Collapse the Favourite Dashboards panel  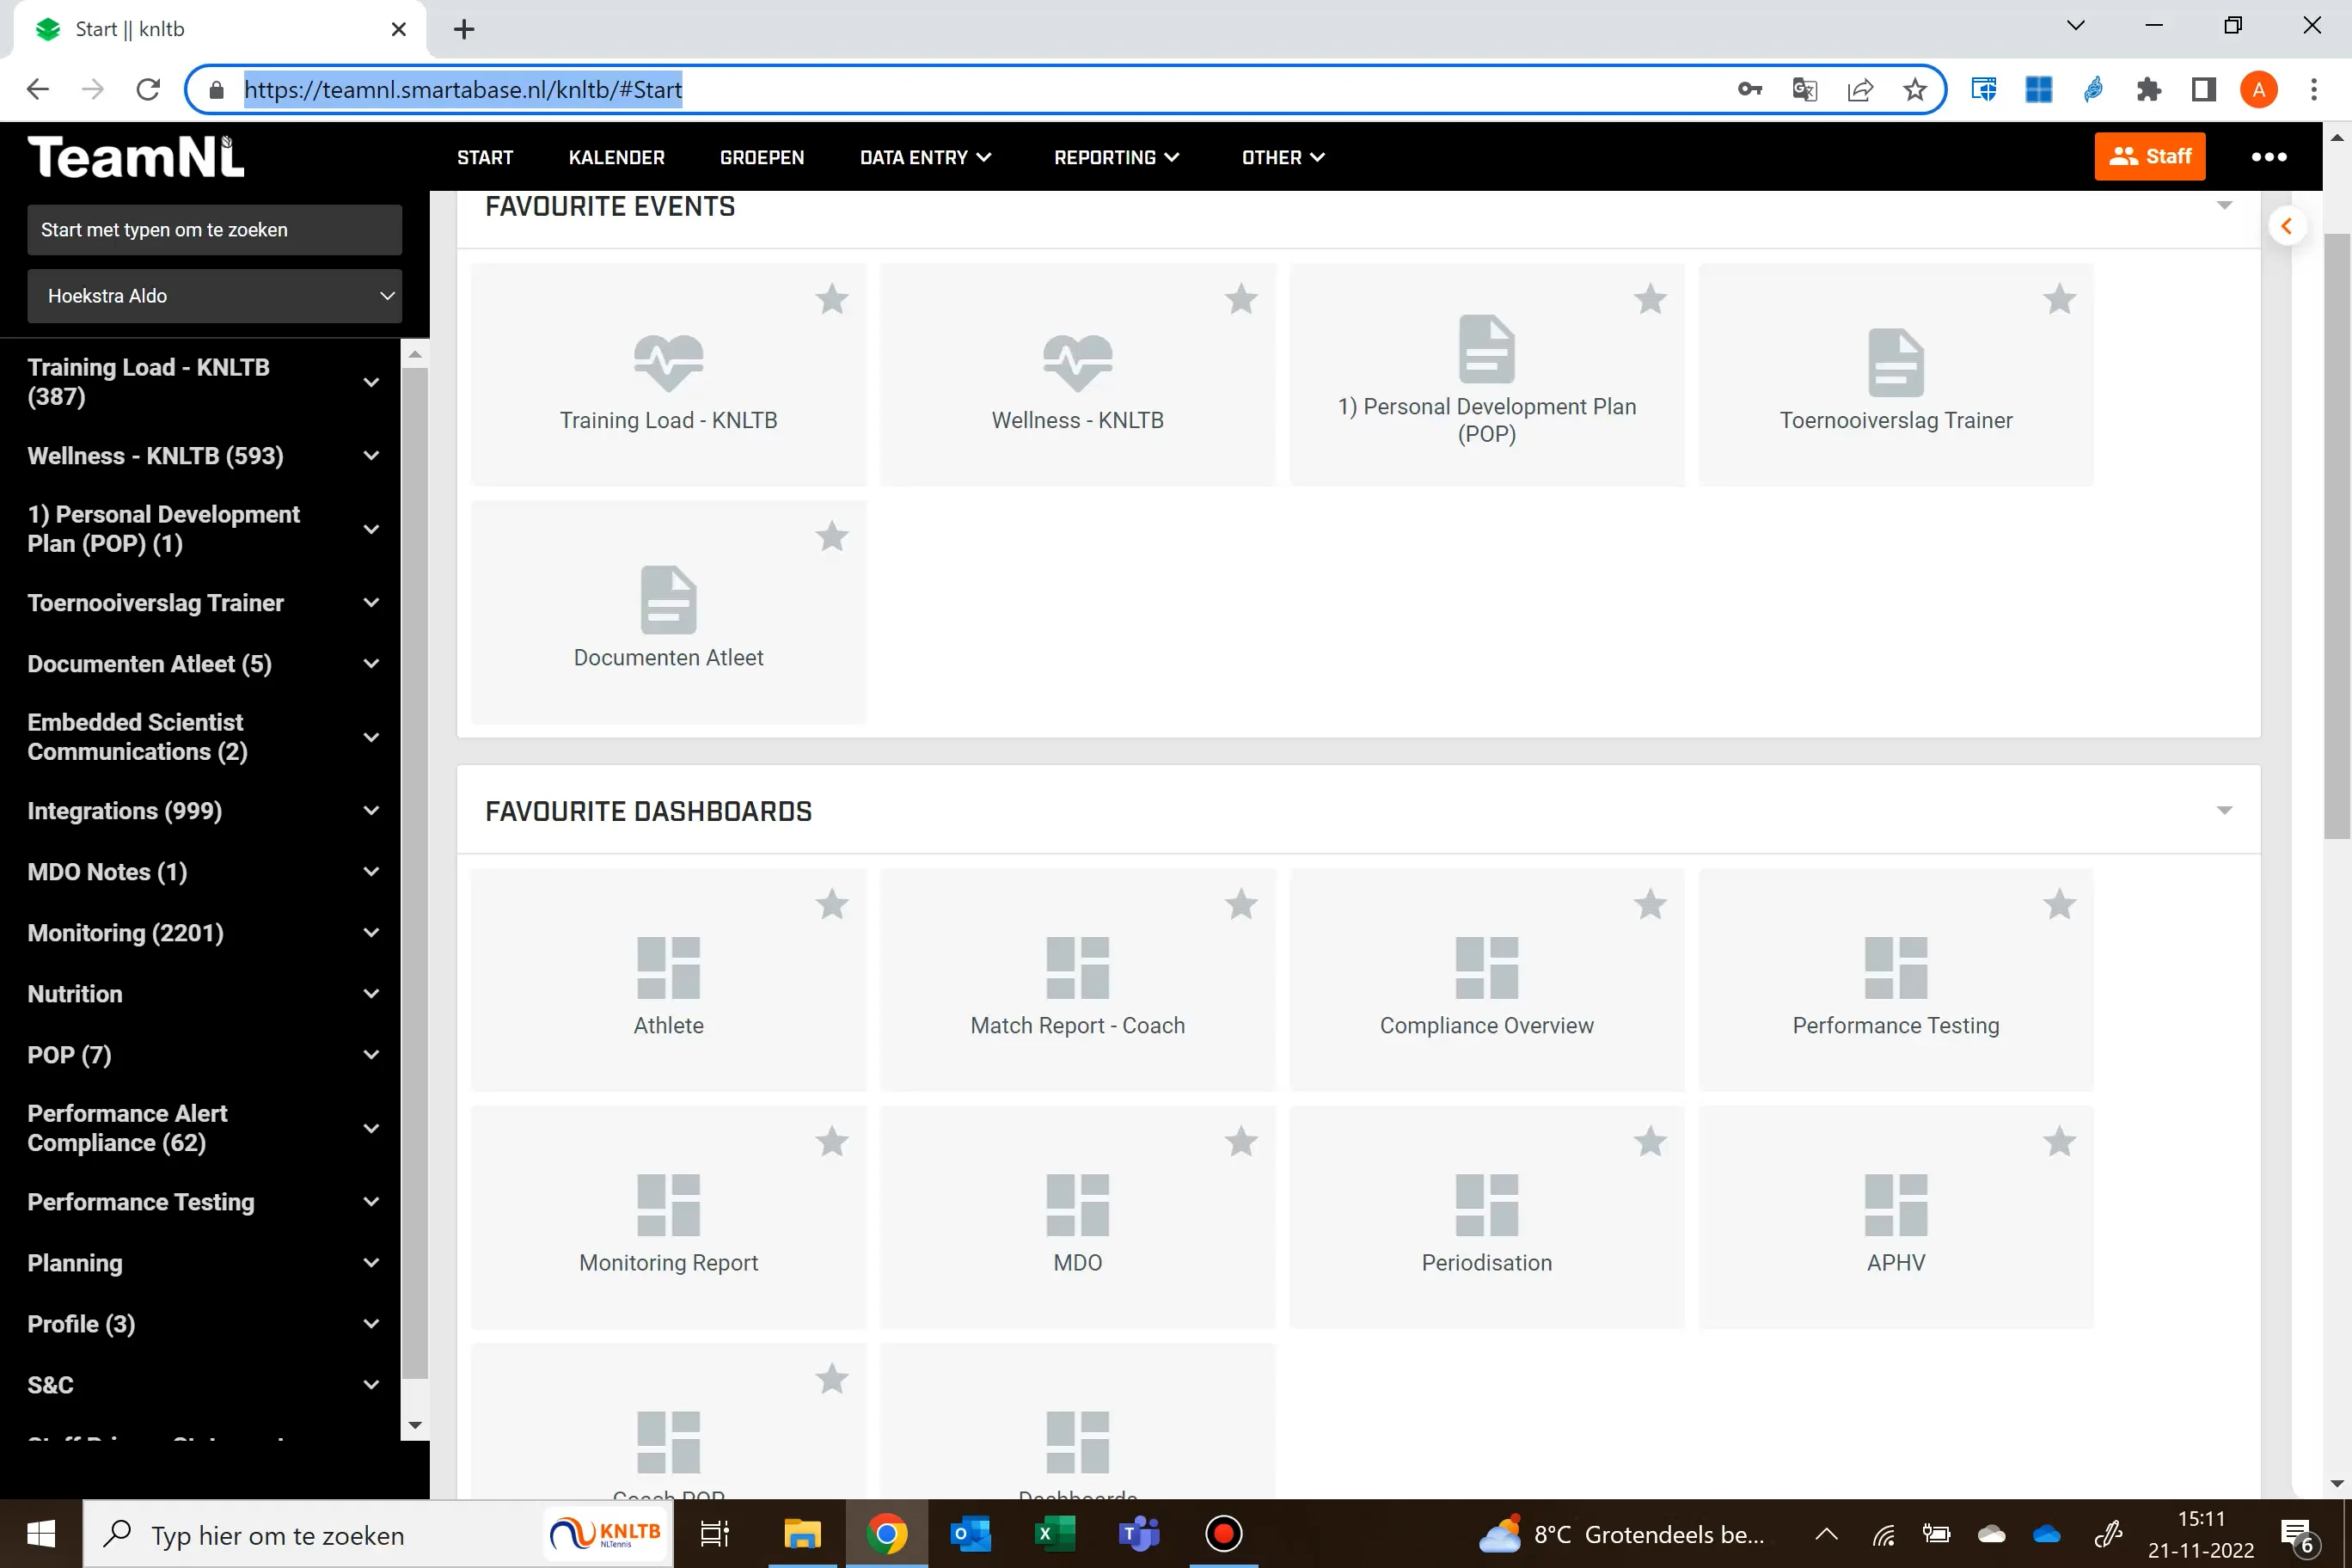2224,810
